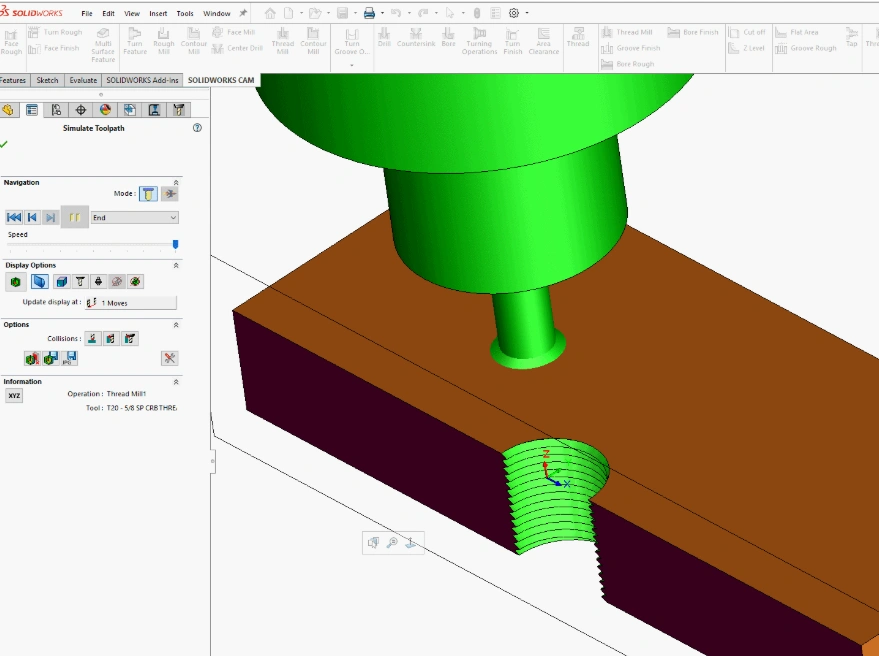The width and height of the screenshot is (879, 656).
Task: Select Turbo mode button
Action: [x=169, y=194]
